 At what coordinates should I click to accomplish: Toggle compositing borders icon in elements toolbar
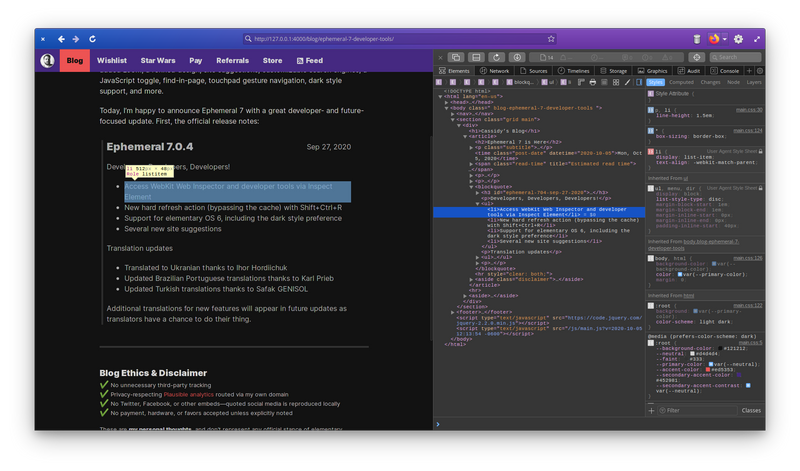(x=604, y=82)
